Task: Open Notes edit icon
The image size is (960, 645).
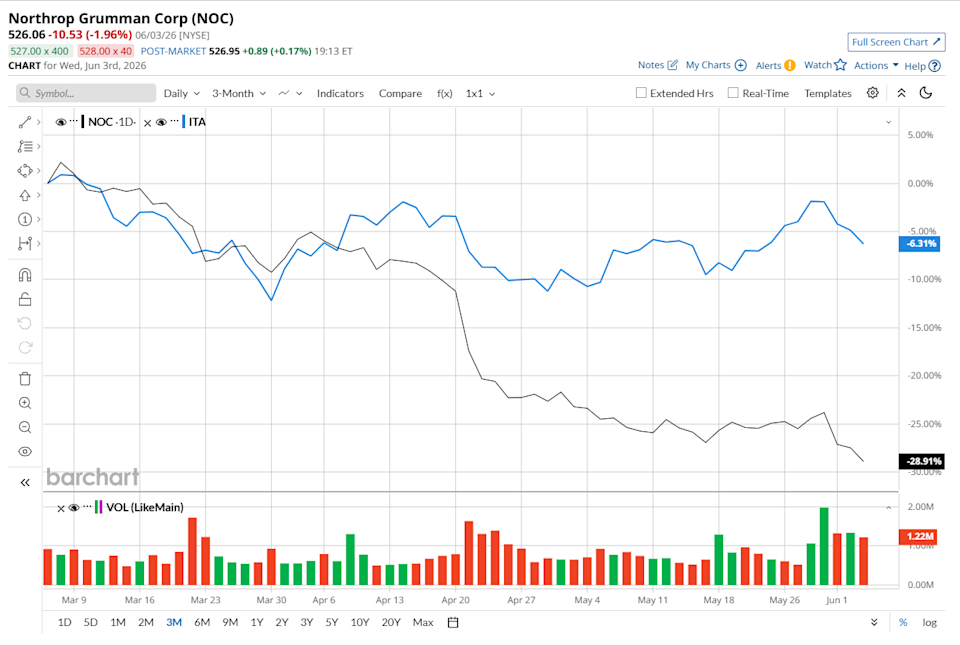Action: pos(672,65)
